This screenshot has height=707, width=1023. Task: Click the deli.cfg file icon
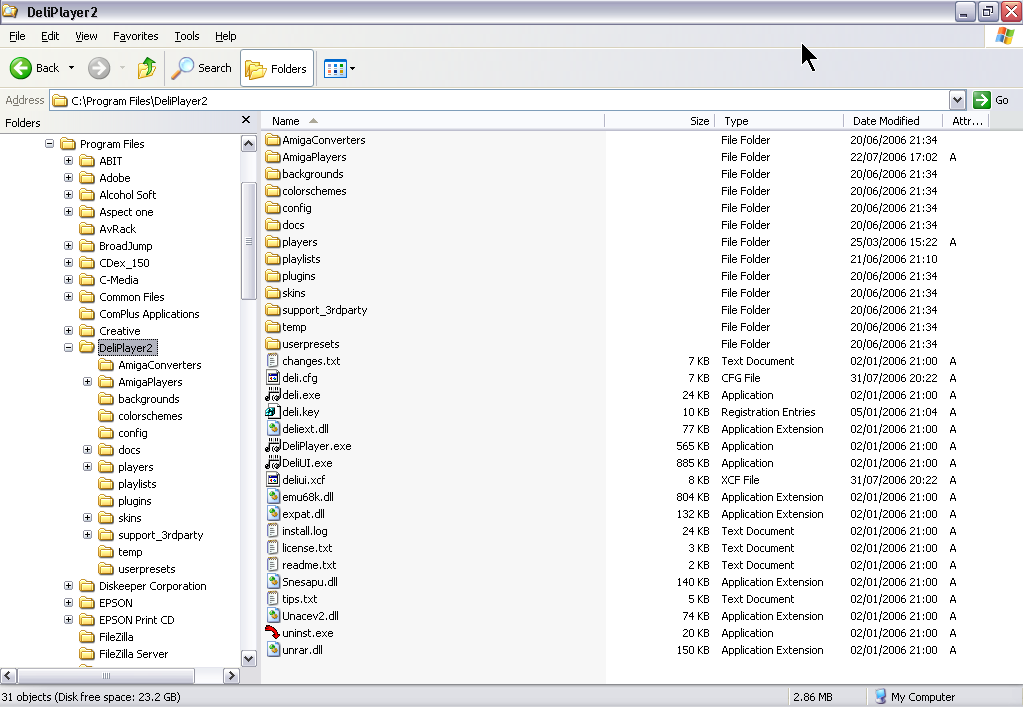tap(273, 378)
